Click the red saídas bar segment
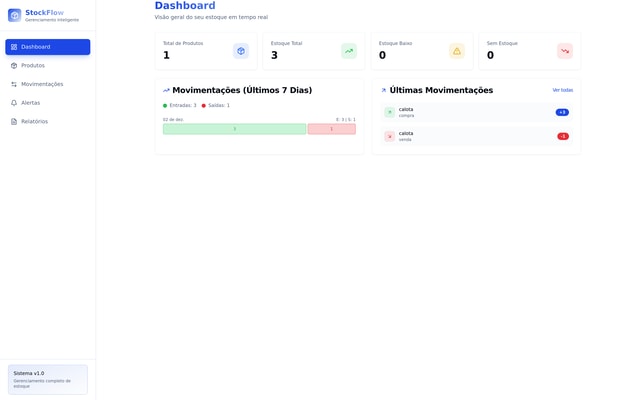This screenshot has height=400, width=640. pyautogui.click(x=331, y=129)
